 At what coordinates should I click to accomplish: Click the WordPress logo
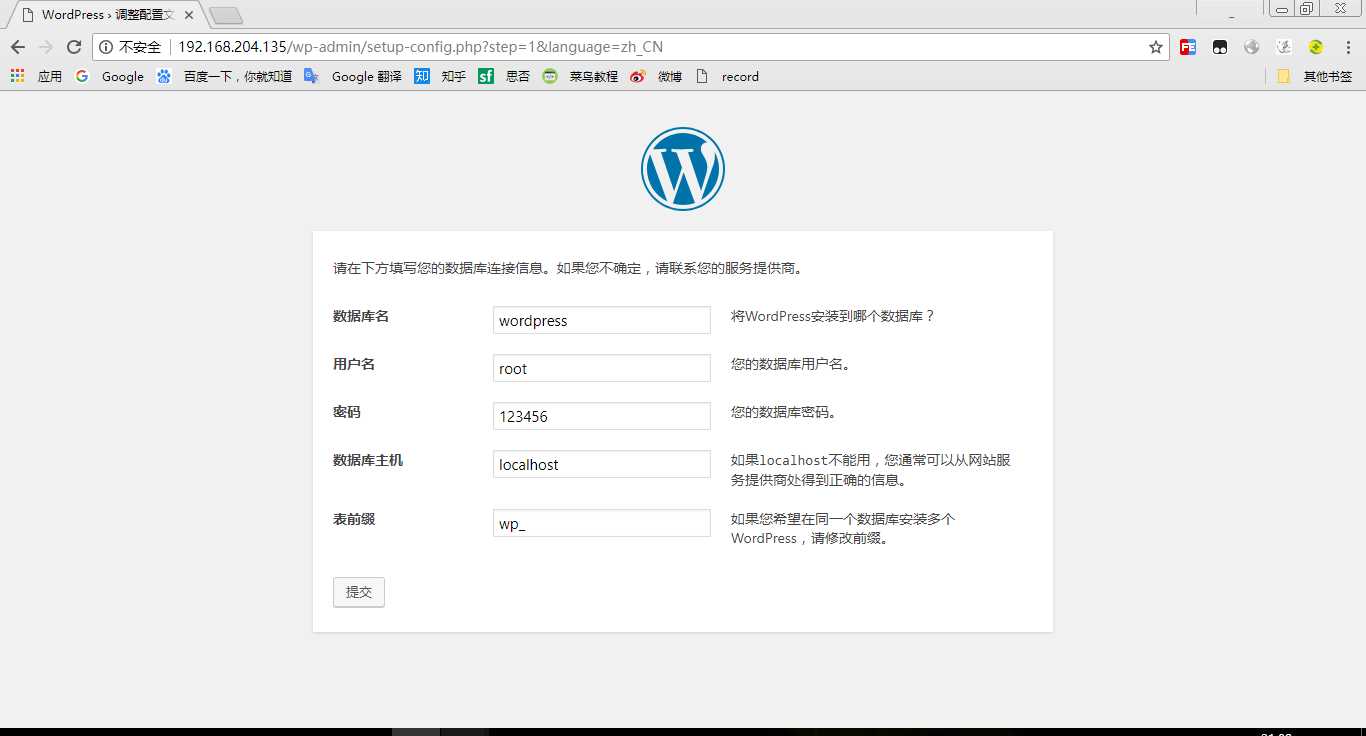pyautogui.click(x=683, y=169)
